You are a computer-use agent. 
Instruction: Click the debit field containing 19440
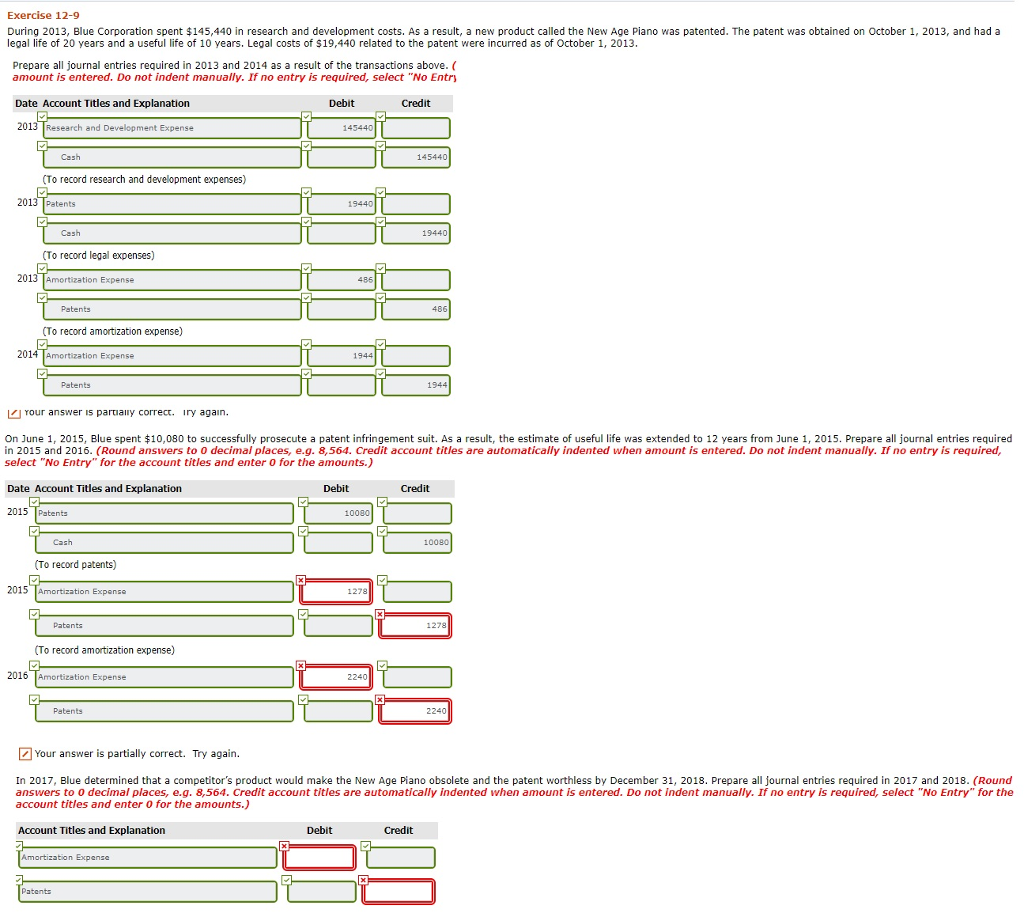coord(342,204)
